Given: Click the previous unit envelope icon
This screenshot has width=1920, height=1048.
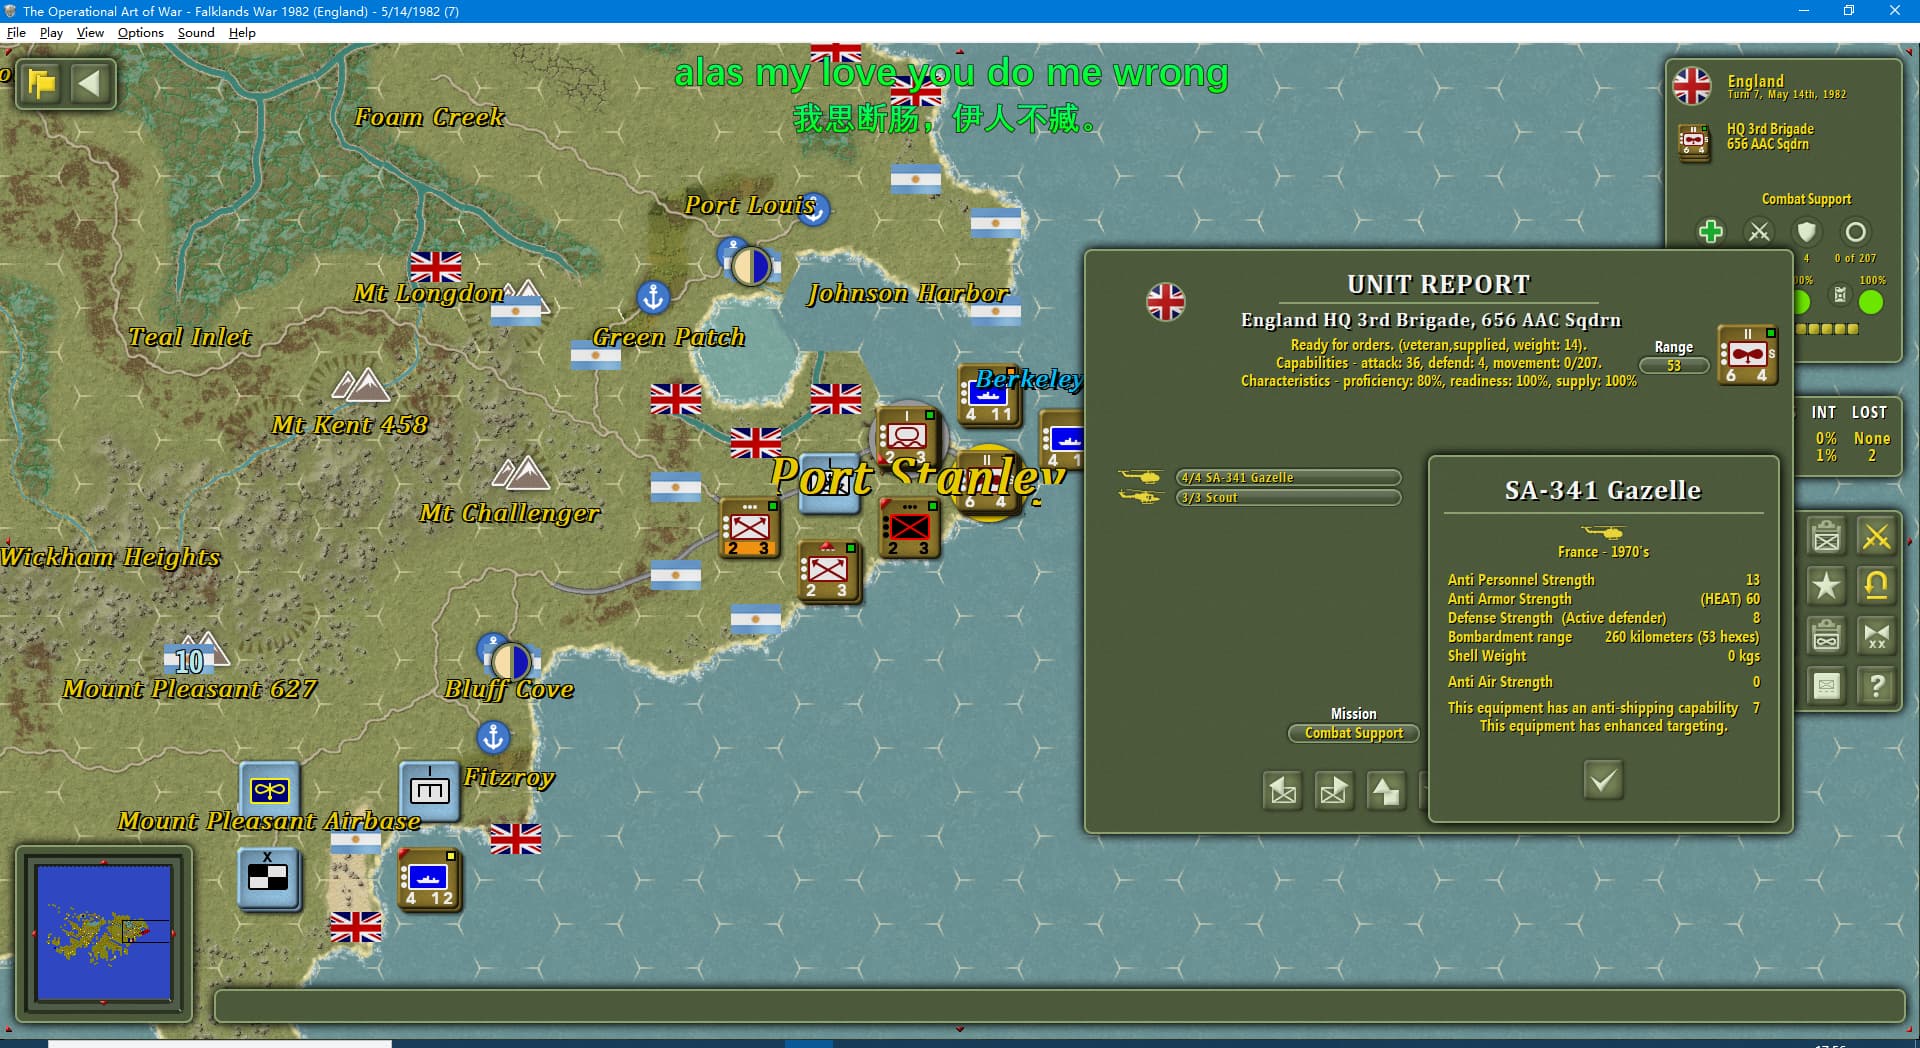Looking at the screenshot, I should click(1283, 791).
